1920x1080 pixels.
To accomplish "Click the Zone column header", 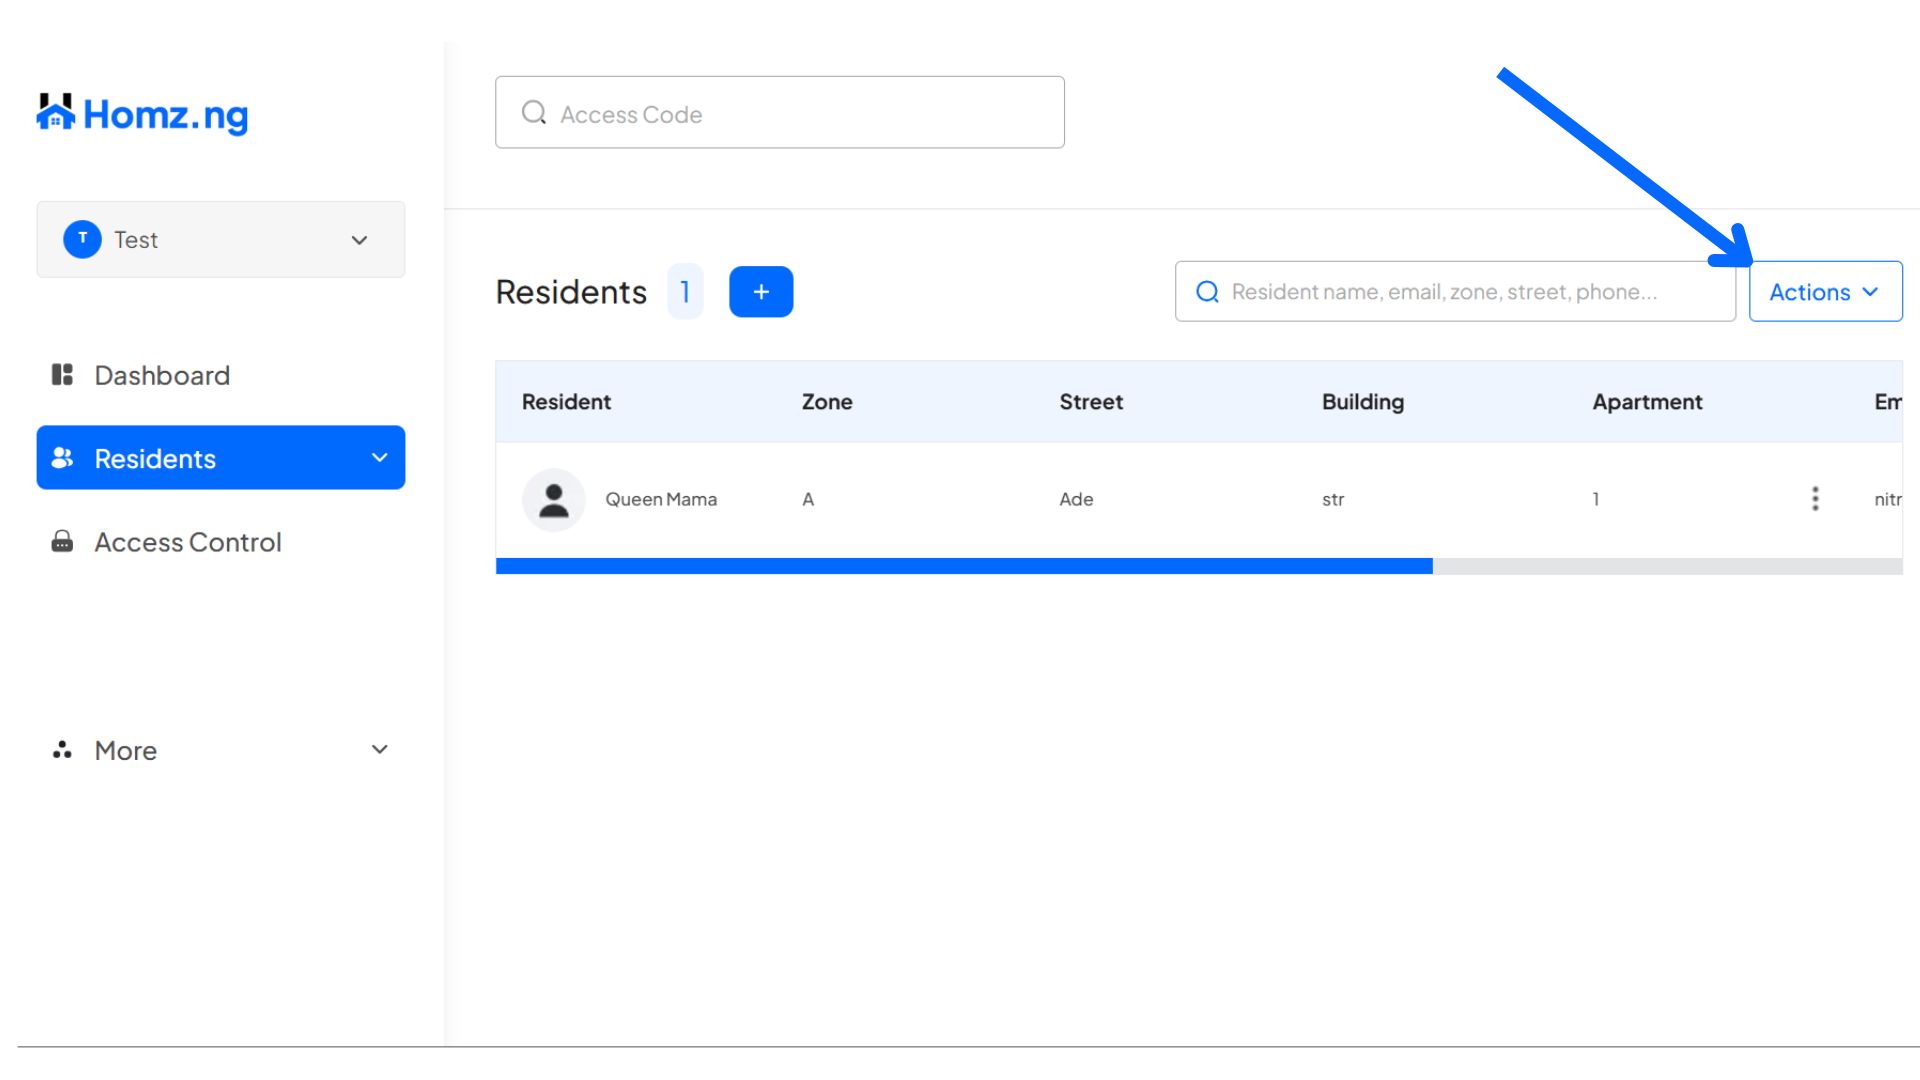I will pos(826,402).
